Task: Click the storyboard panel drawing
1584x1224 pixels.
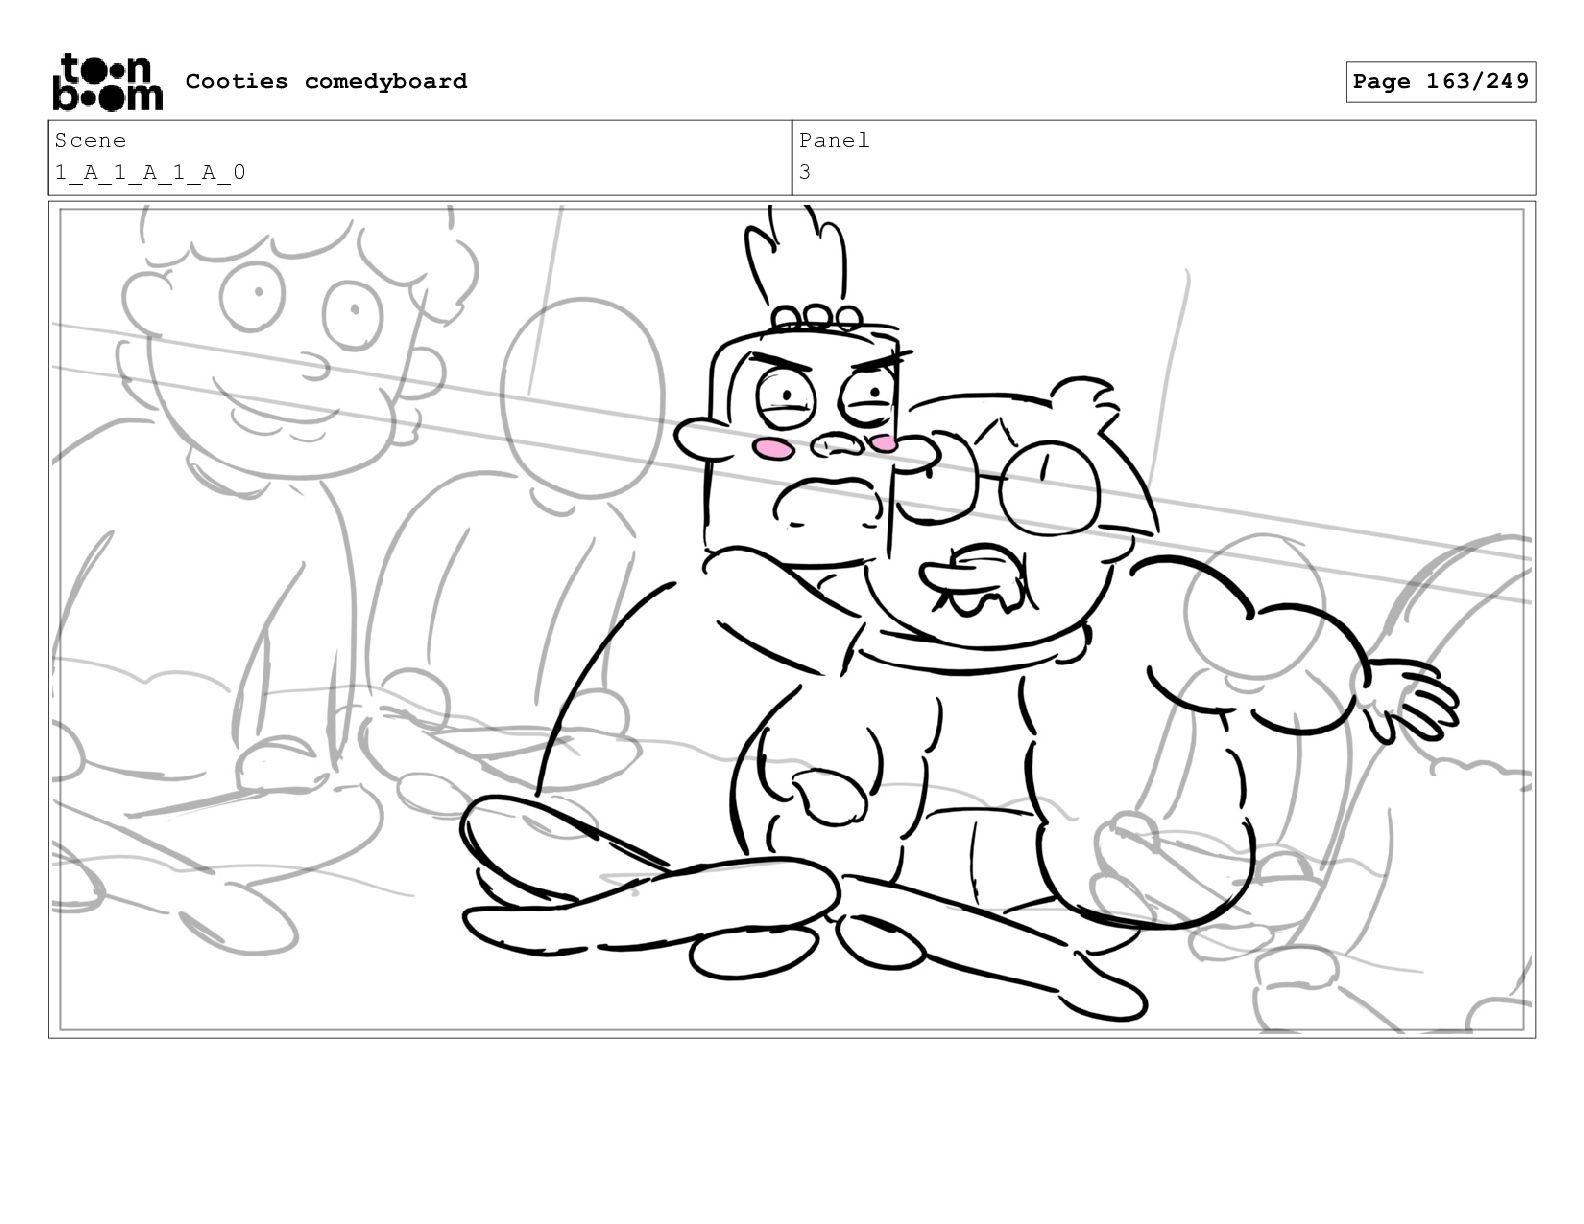Action: [792, 619]
